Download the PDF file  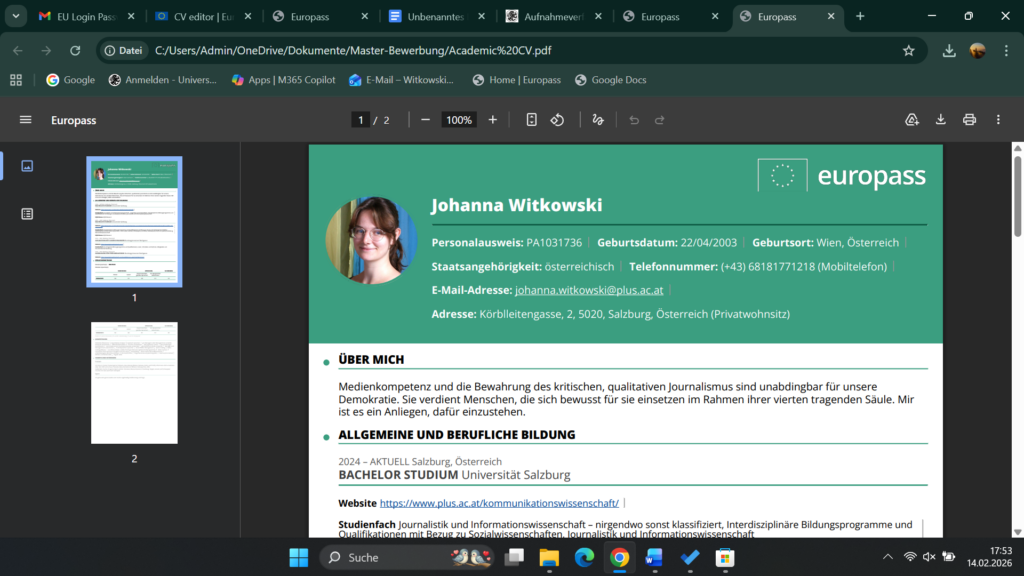click(x=941, y=120)
